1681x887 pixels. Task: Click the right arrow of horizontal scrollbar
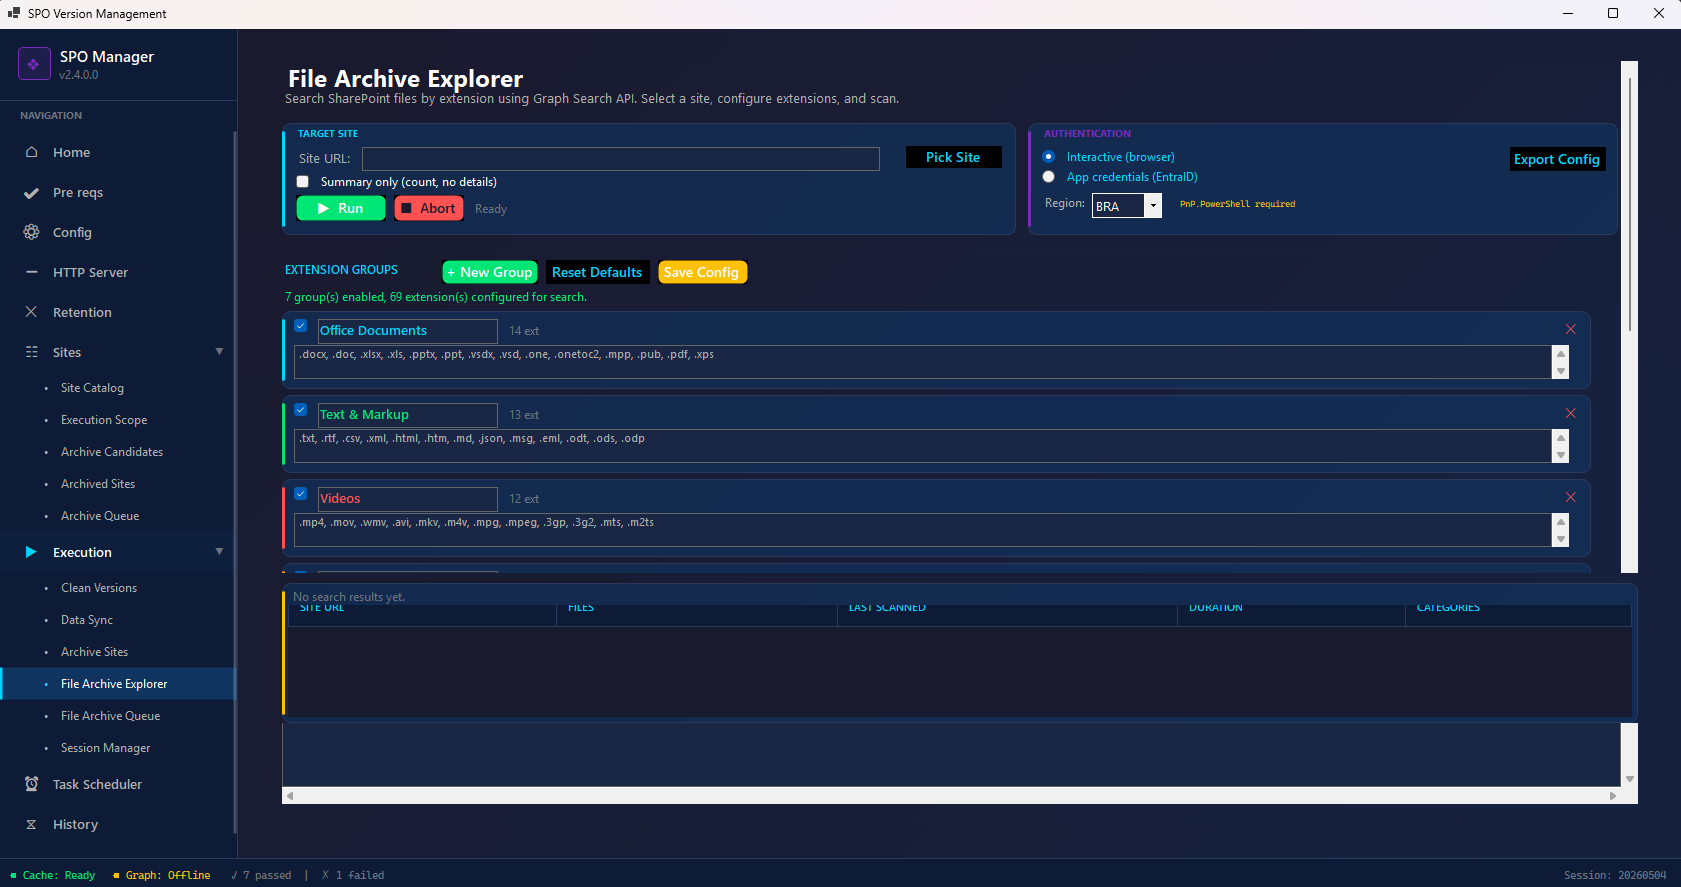tap(1613, 796)
